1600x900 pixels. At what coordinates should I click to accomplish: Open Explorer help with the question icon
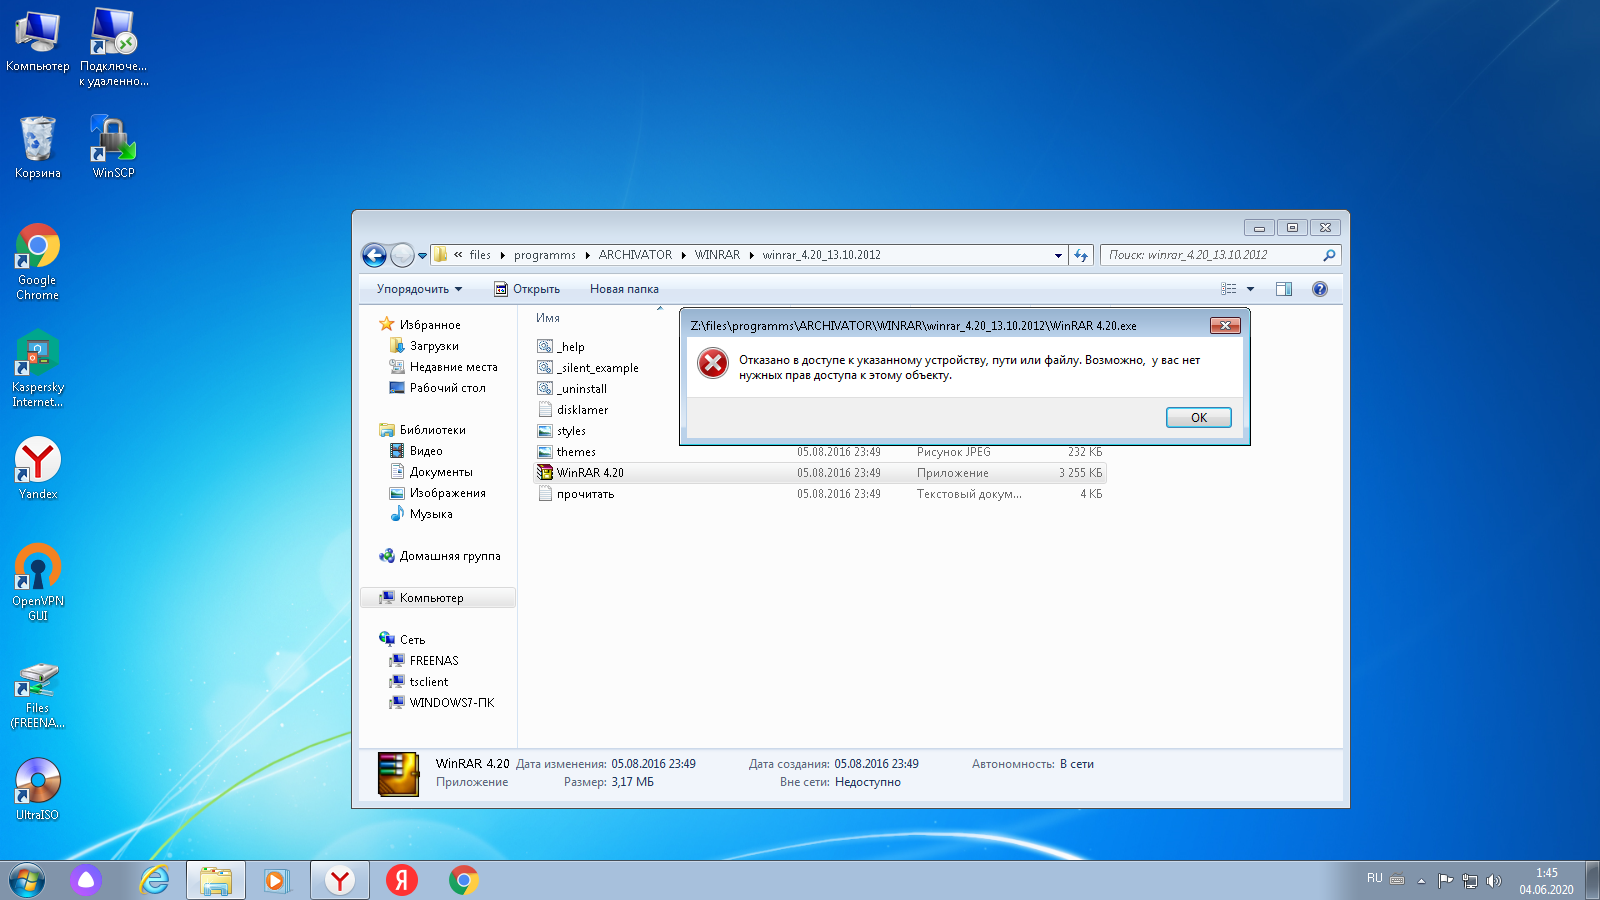[x=1320, y=289]
